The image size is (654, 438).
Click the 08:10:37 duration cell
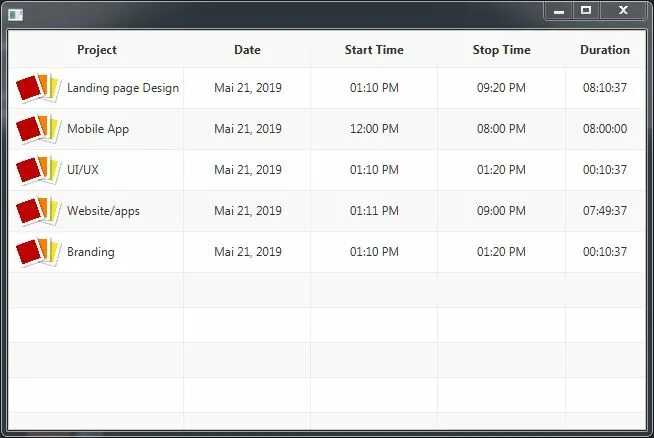604,88
